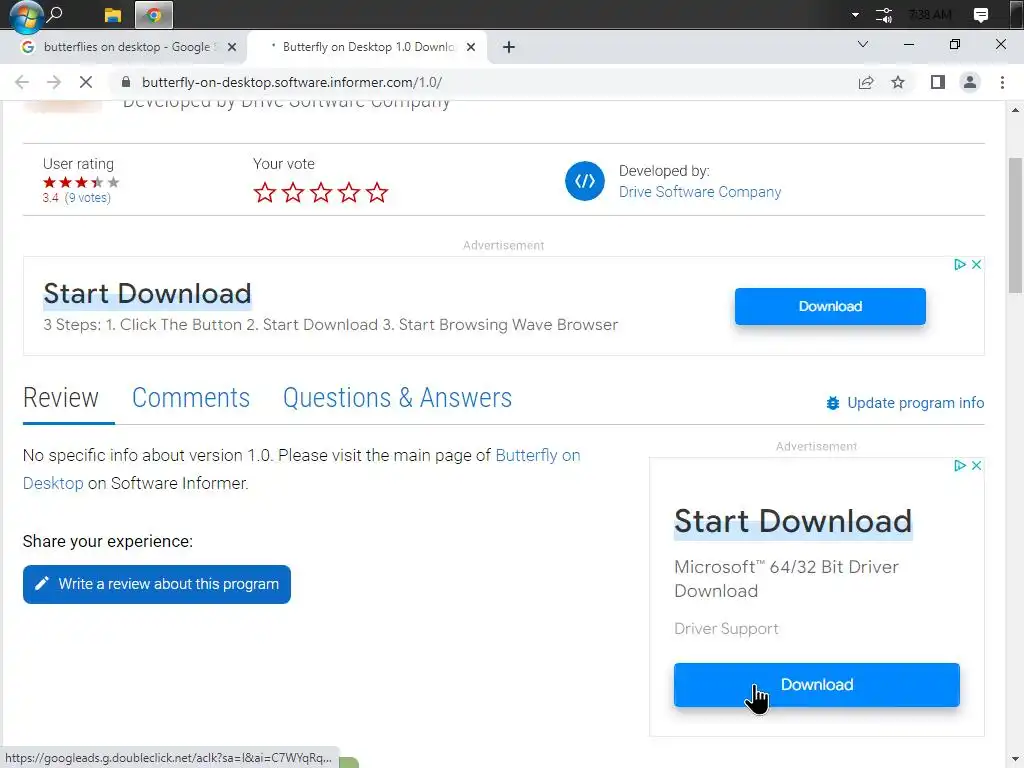This screenshot has height=768, width=1024.
Task: Open the tab search chevron
Action: [x=863, y=44]
